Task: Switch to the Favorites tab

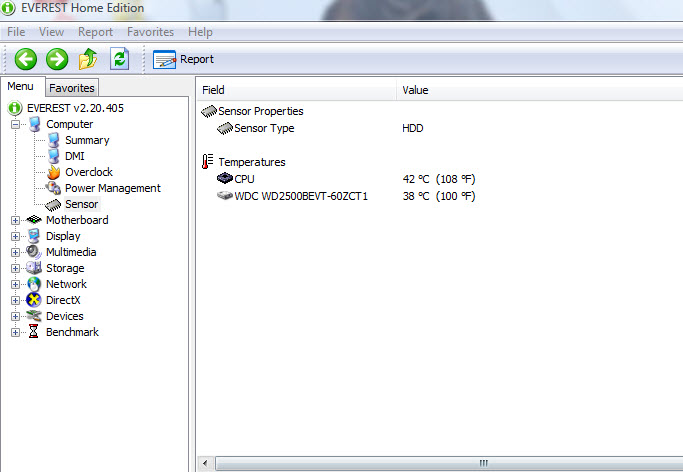Action: pos(72,88)
